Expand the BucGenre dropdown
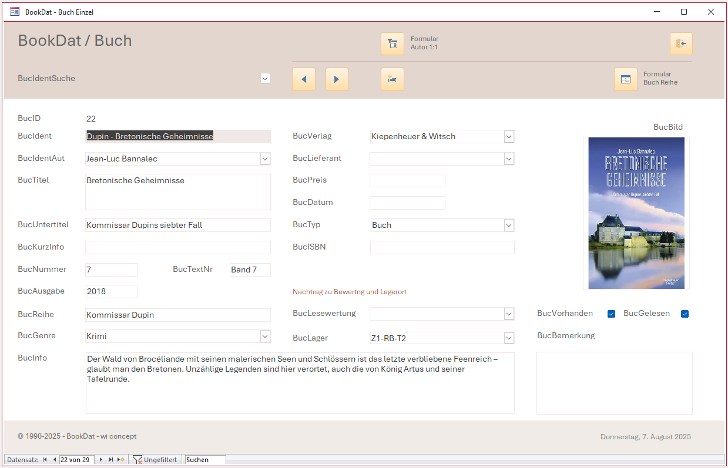The width and height of the screenshot is (728, 468). (x=265, y=337)
